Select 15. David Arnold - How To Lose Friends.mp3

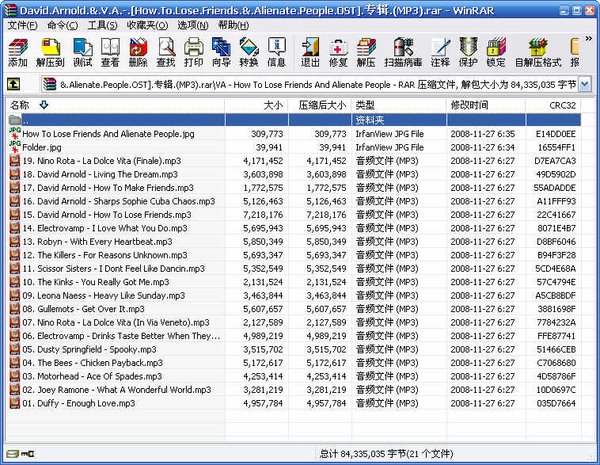click(293, 214)
